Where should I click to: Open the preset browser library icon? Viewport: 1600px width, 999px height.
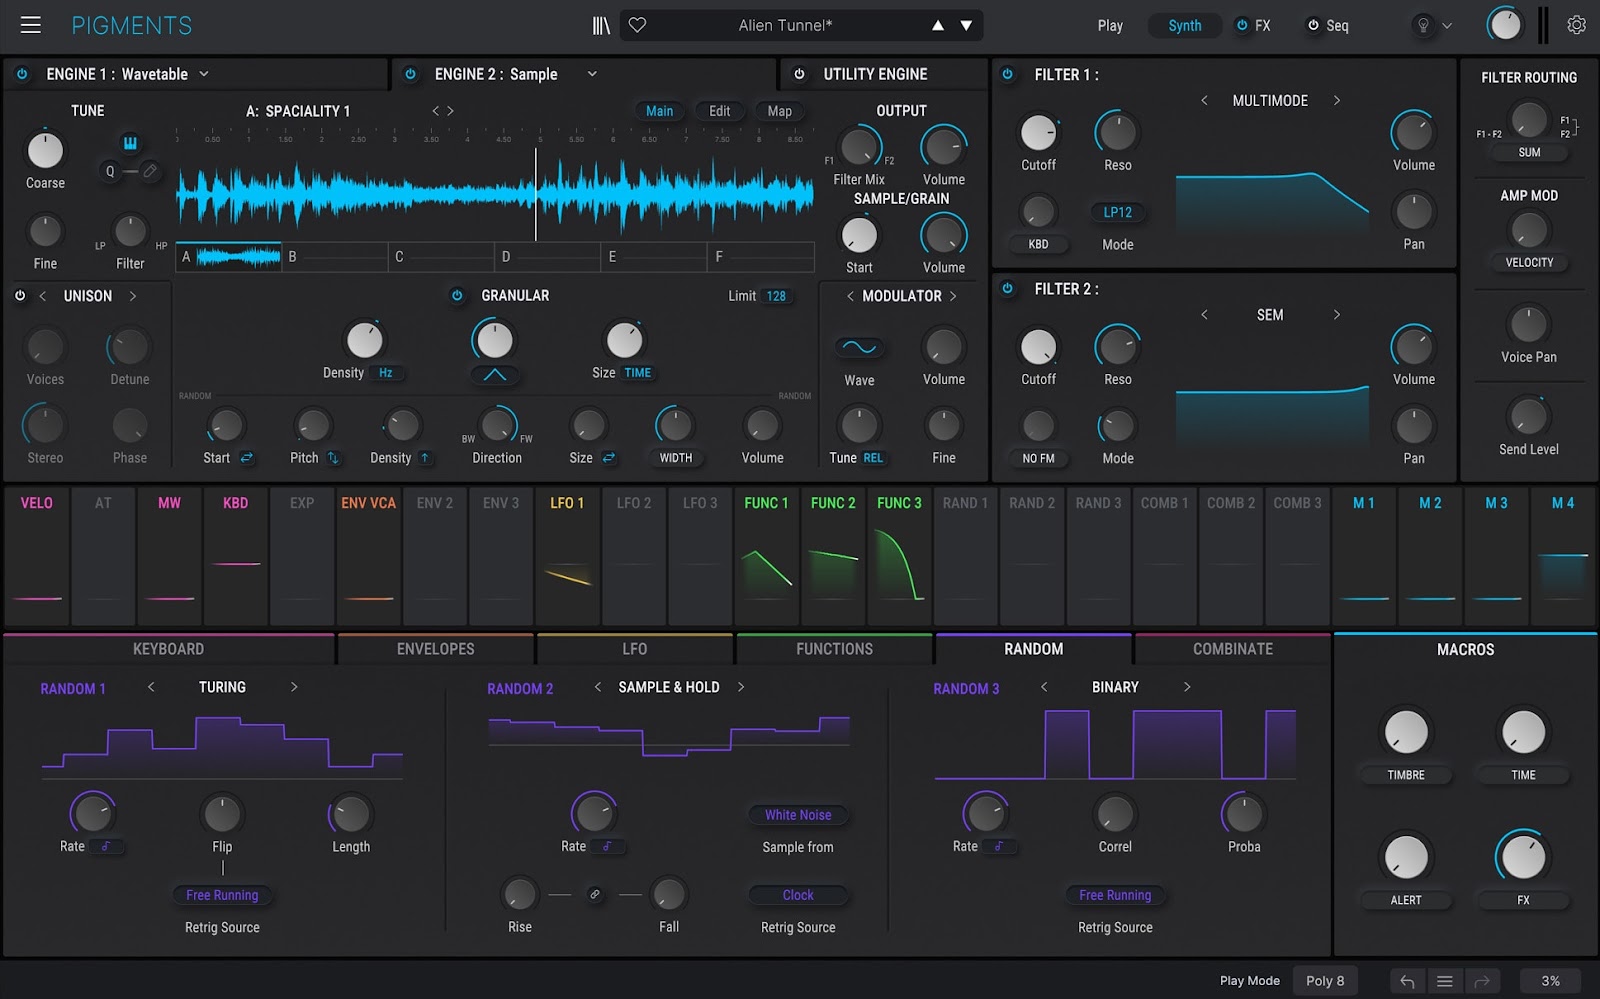601,25
